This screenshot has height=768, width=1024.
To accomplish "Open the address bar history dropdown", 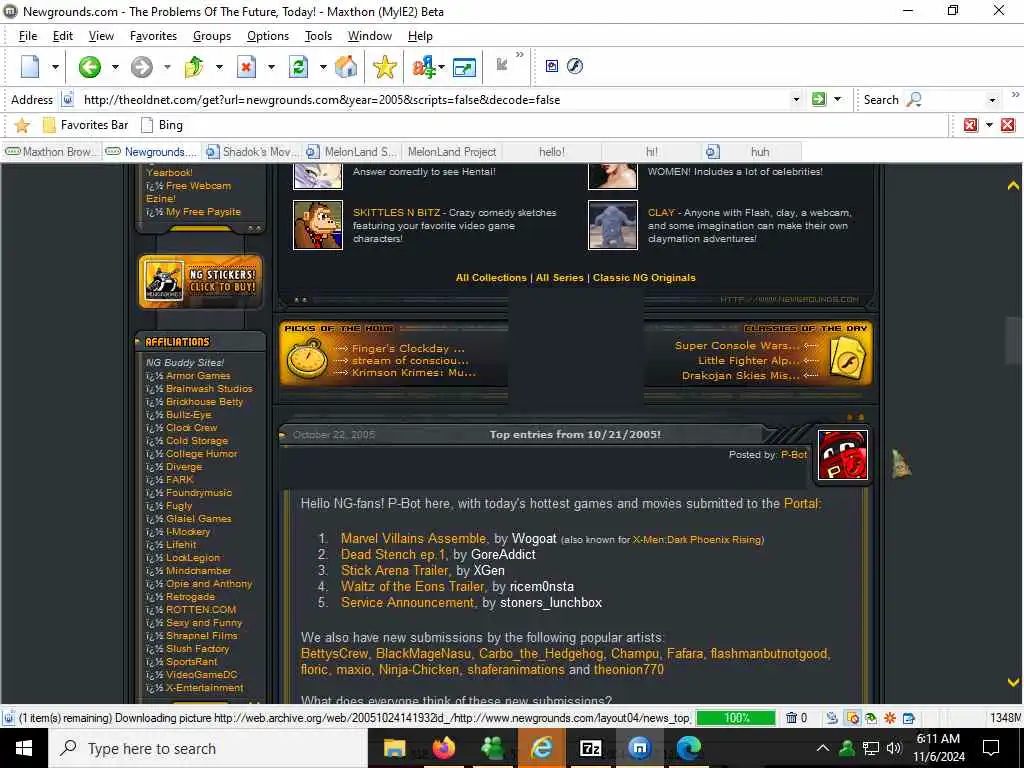I will coord(796,100).
